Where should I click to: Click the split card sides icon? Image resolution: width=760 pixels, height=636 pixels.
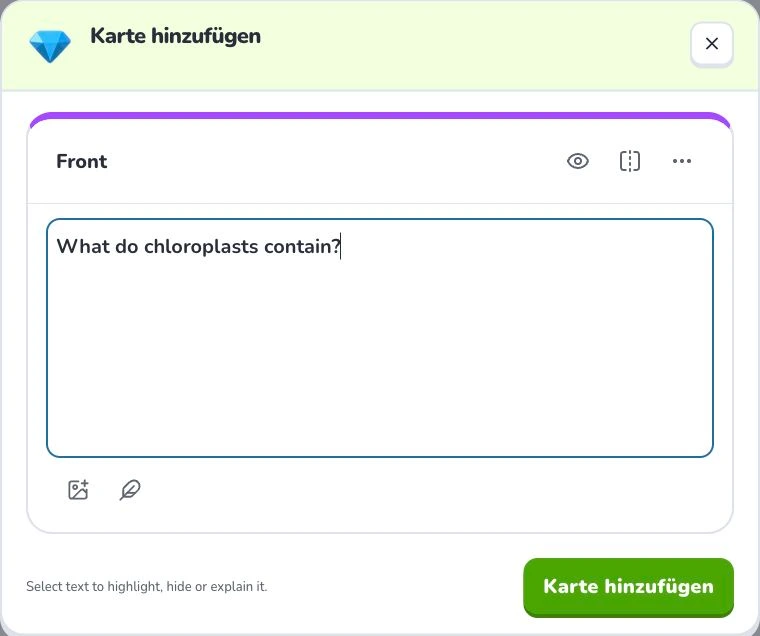click(x=630, y=161)
